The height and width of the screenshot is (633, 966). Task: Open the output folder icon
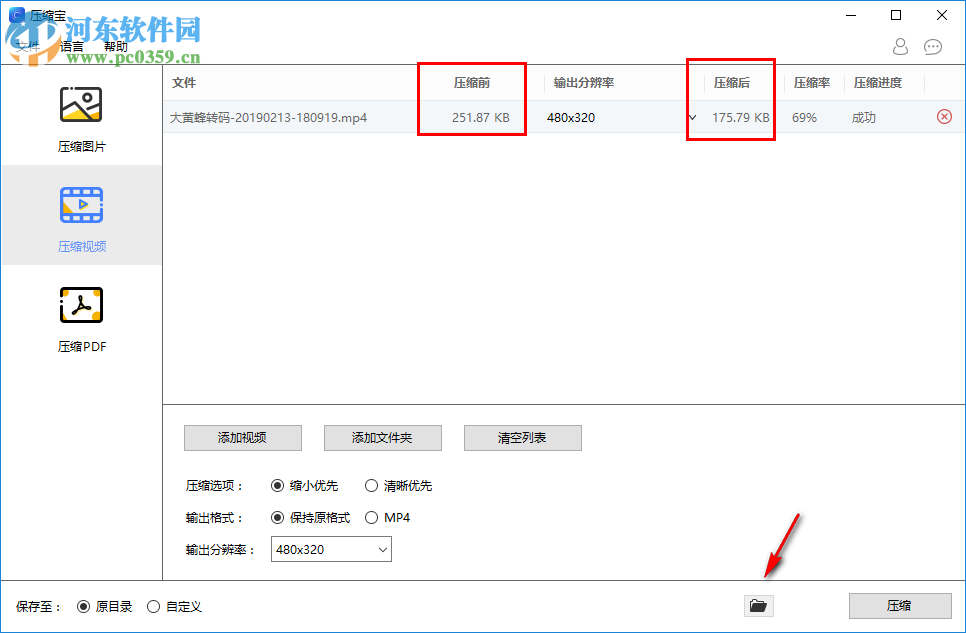coord(758,606)
